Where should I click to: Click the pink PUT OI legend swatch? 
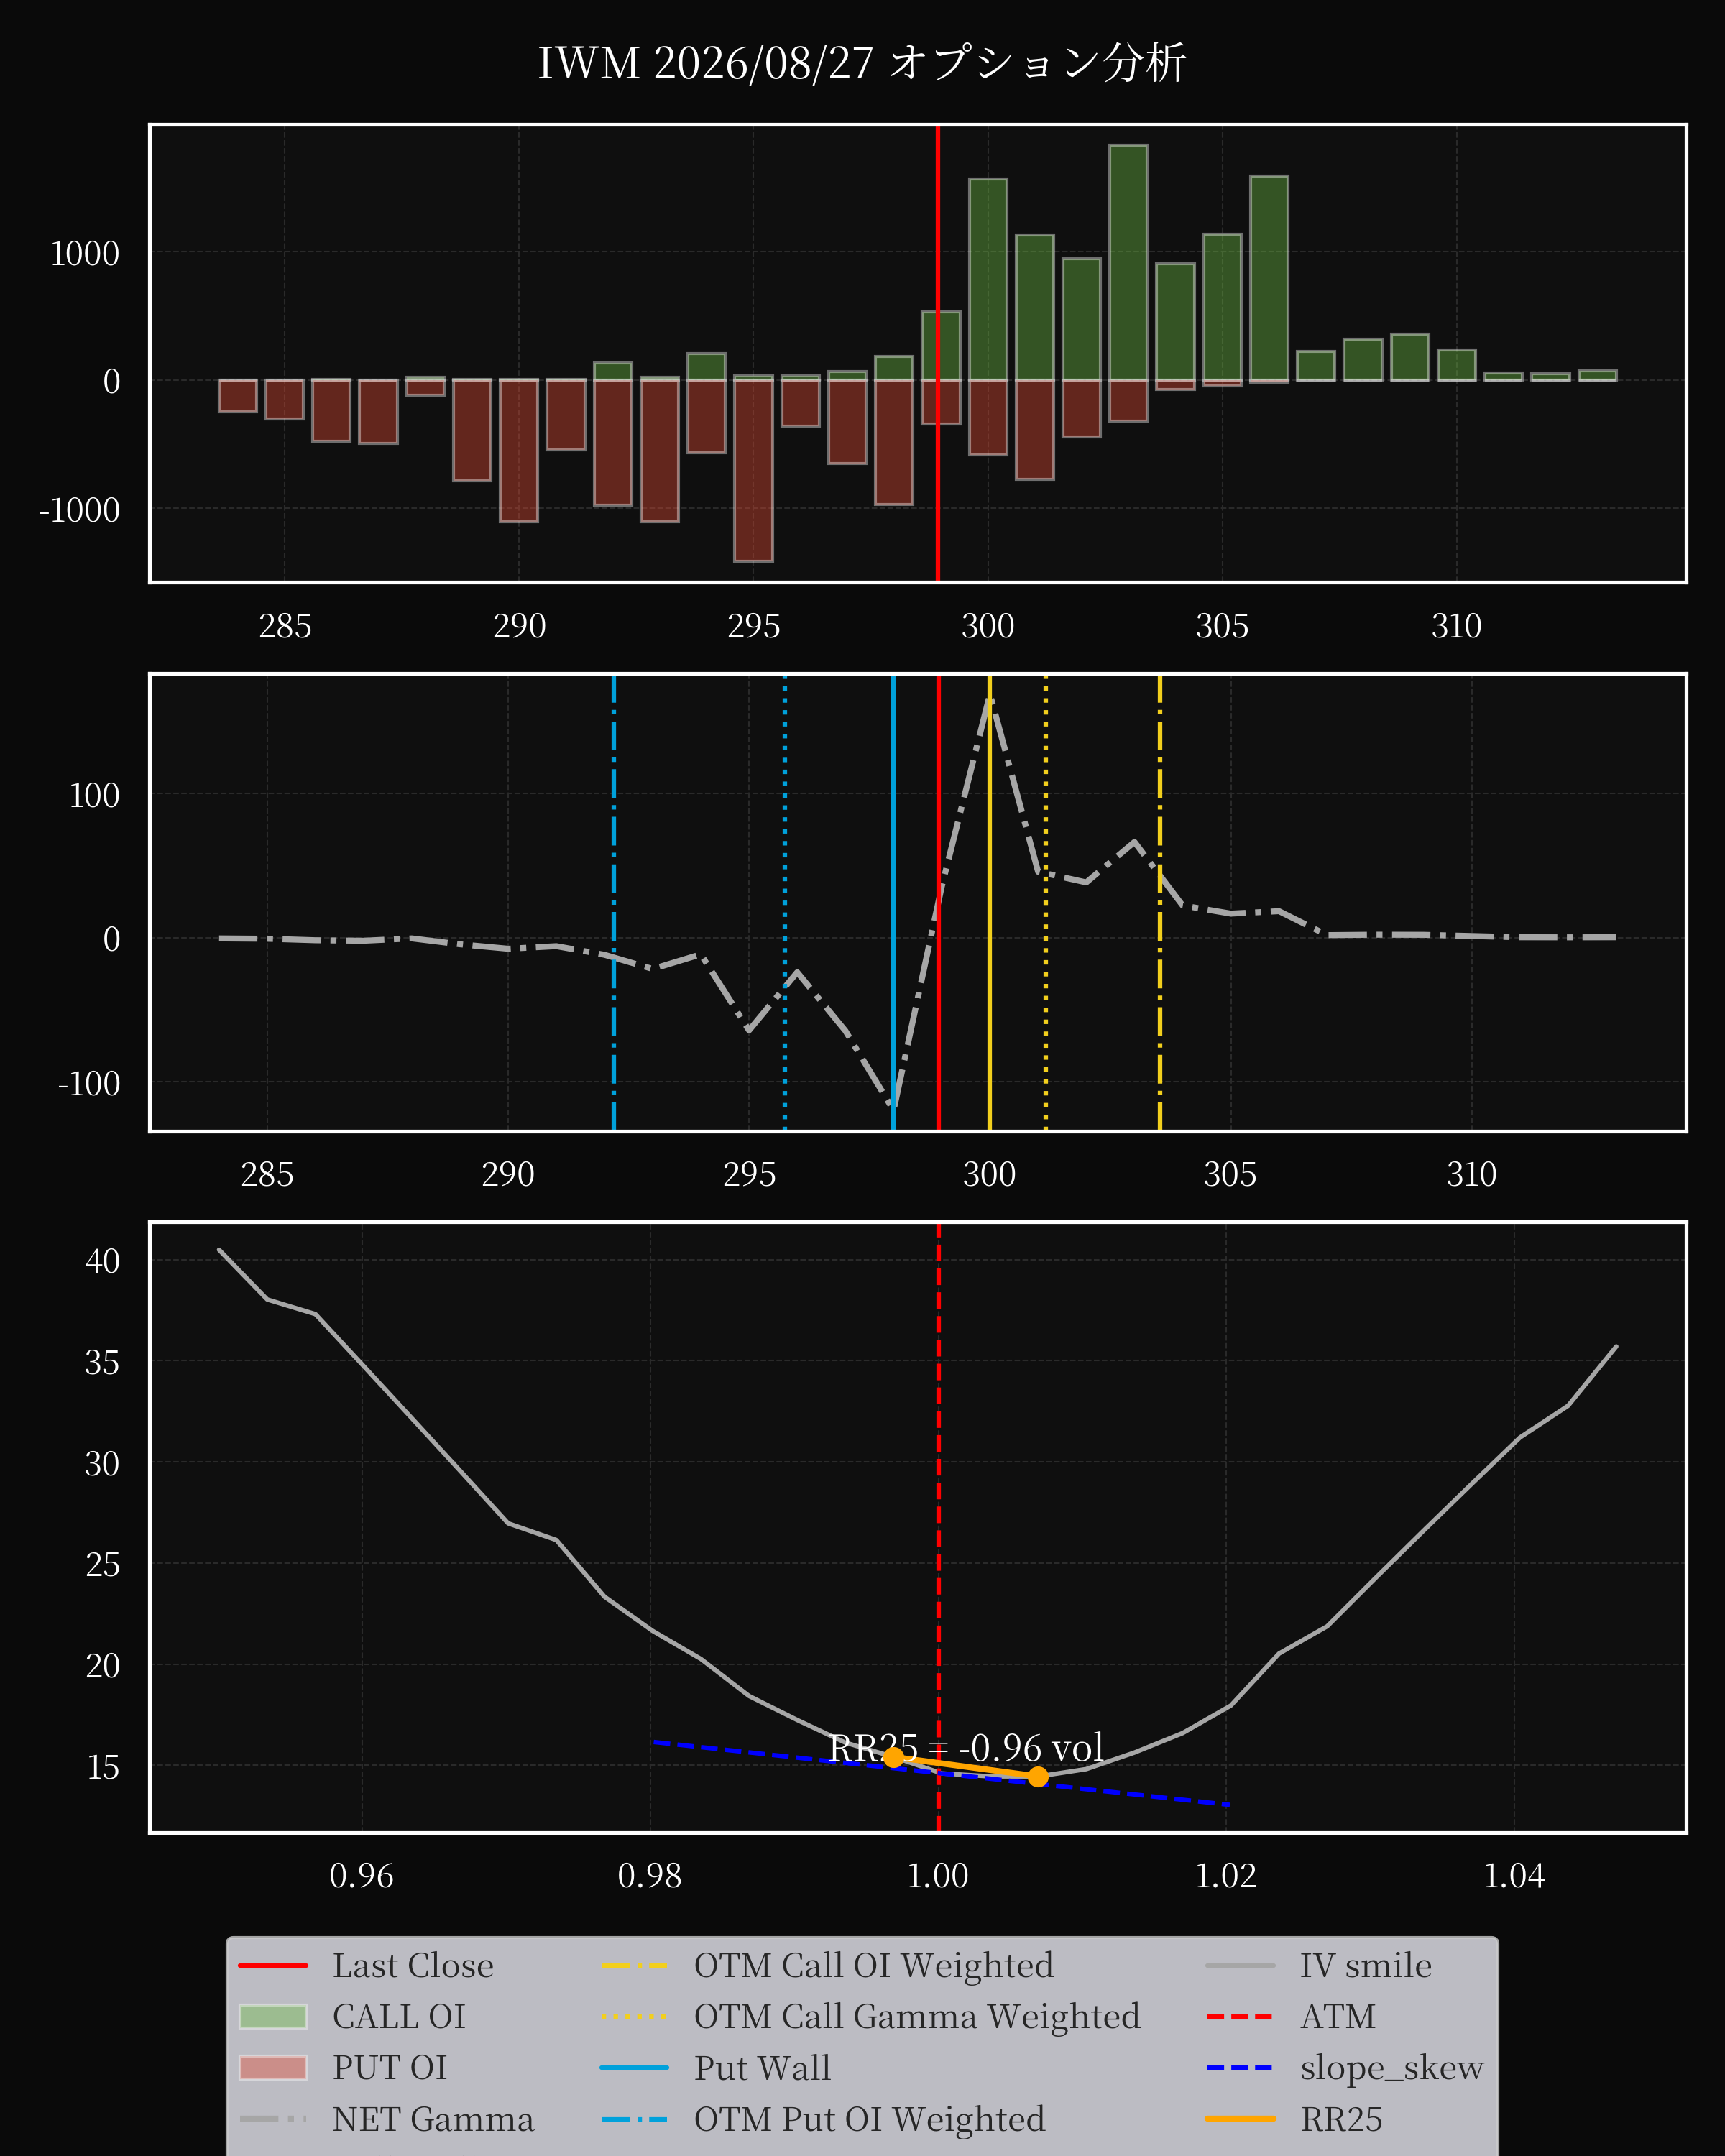[x=273, y=2068]
